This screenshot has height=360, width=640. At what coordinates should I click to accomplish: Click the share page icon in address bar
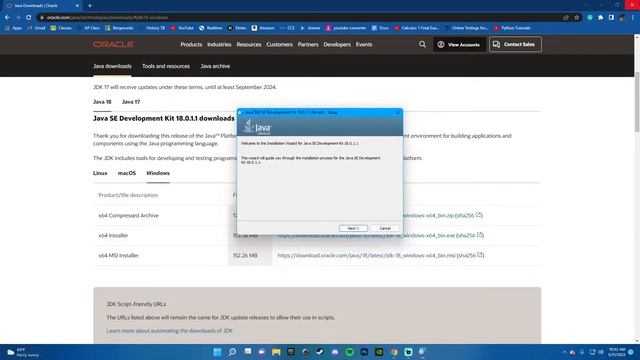coord(566,18)
